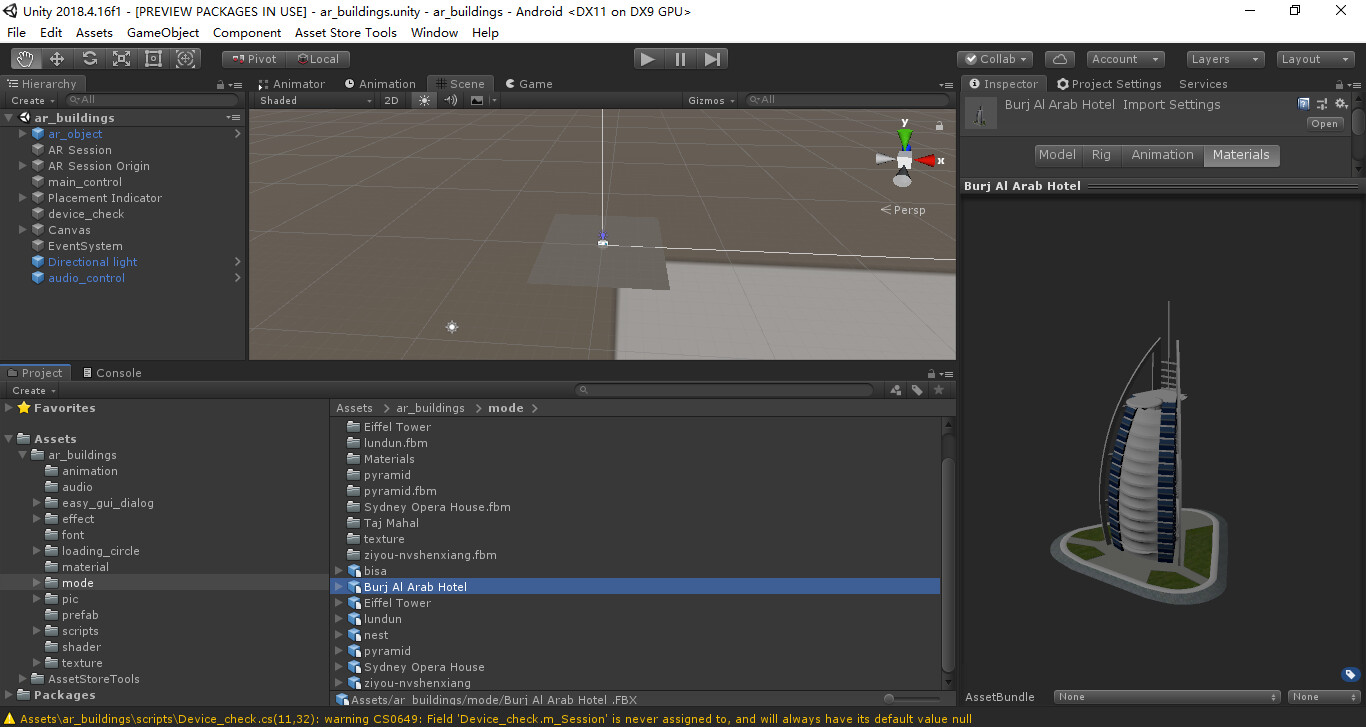
Task: Activate the Scale tool
Action: click(121, 58)
